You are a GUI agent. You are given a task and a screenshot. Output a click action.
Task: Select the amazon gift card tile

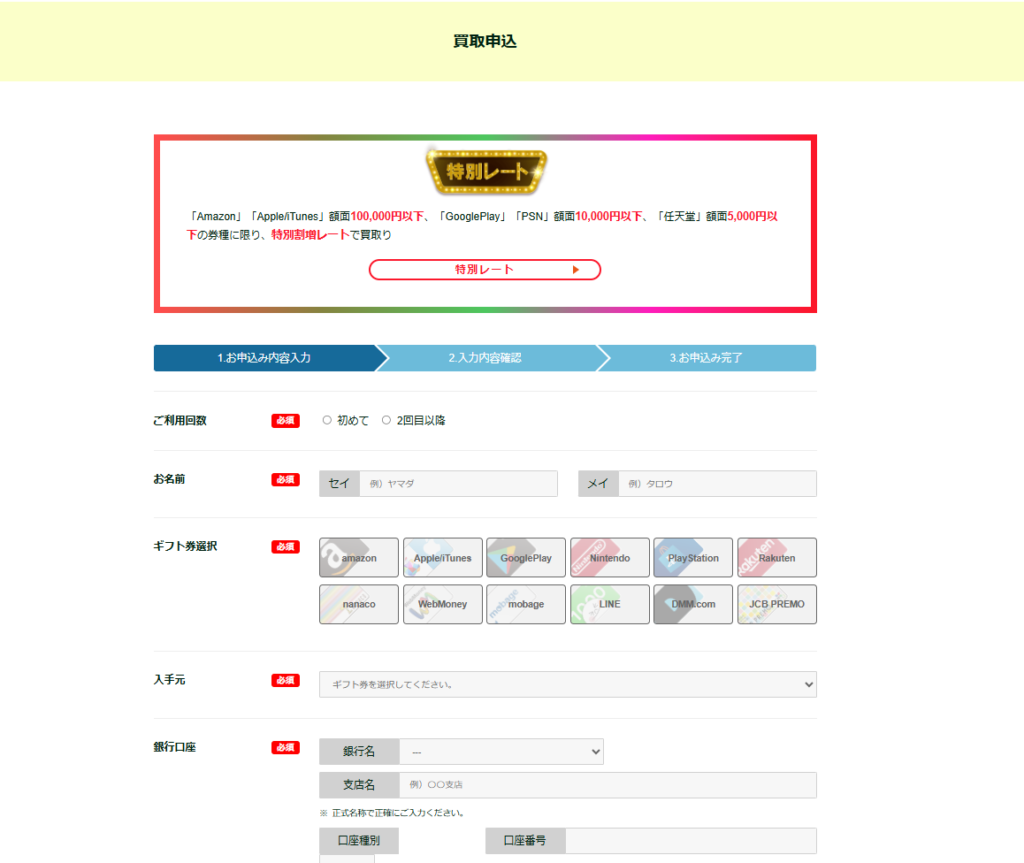click(x=359, y=557)
